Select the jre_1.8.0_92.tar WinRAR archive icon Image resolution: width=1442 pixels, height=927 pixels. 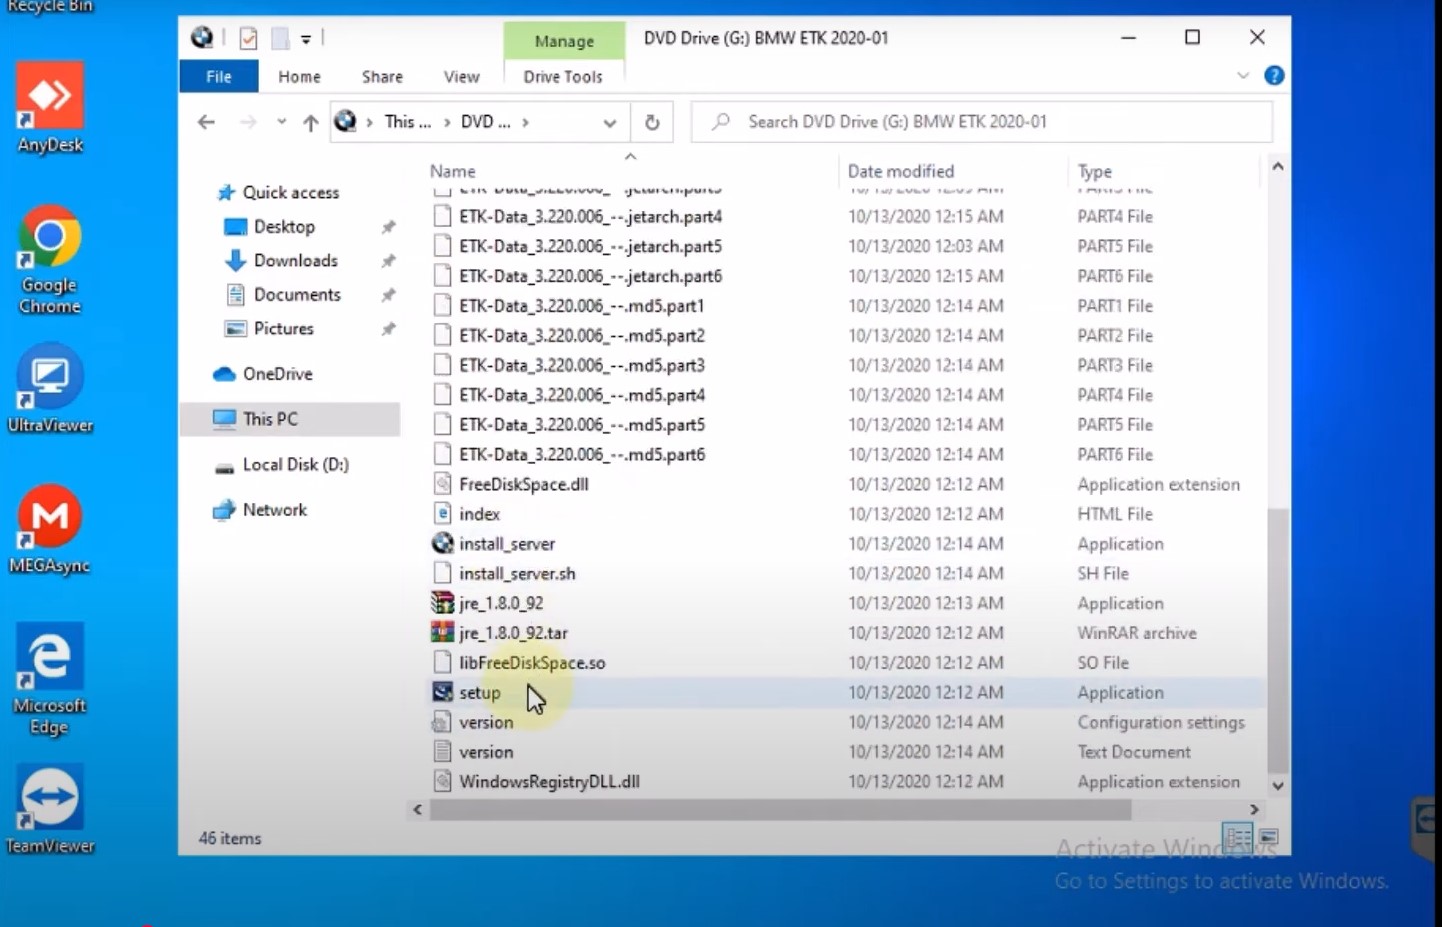pos(442,633)
